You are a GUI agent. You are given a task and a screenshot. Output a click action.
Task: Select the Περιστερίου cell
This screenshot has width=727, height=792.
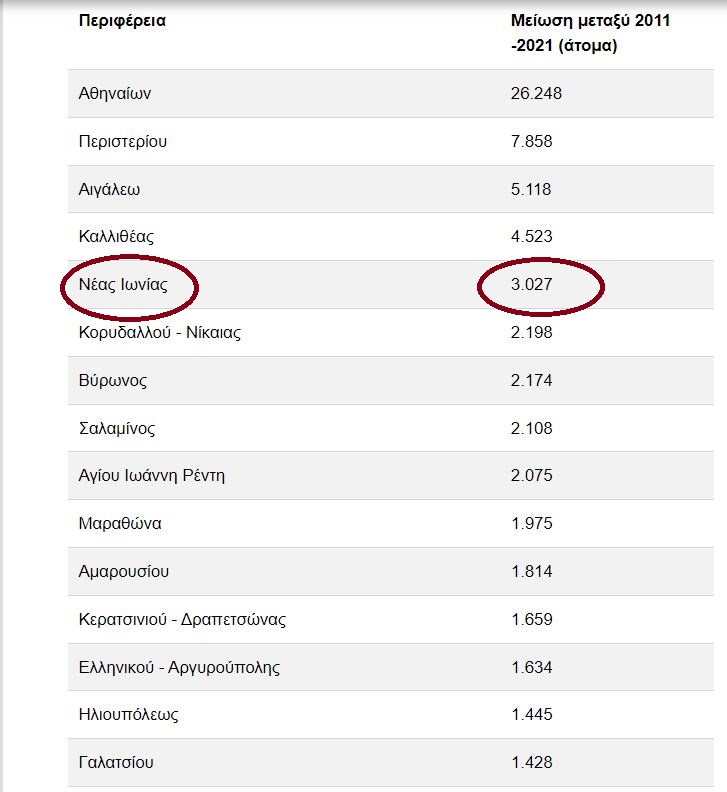click(123, 141)
